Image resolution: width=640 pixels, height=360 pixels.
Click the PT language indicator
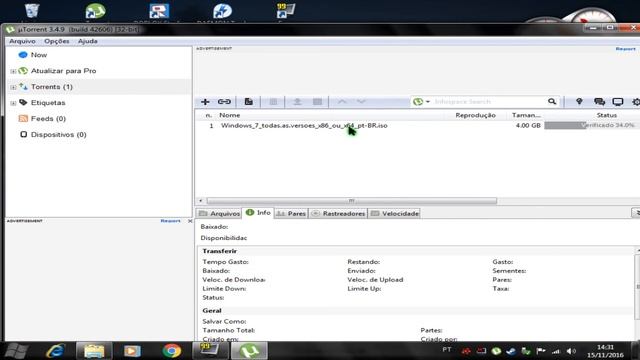pyautogui.click(x=447, y=350)
